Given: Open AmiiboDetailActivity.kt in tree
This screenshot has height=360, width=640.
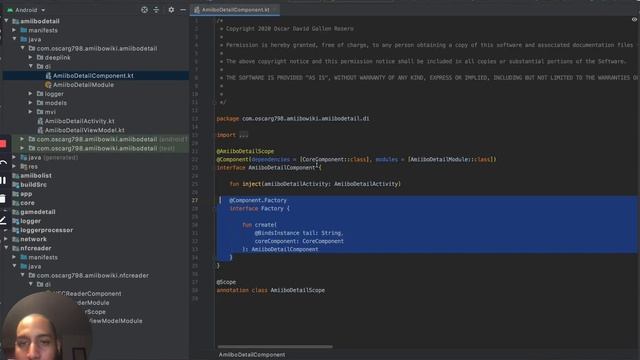Looking at the screenshot, I should coord(80,121).
